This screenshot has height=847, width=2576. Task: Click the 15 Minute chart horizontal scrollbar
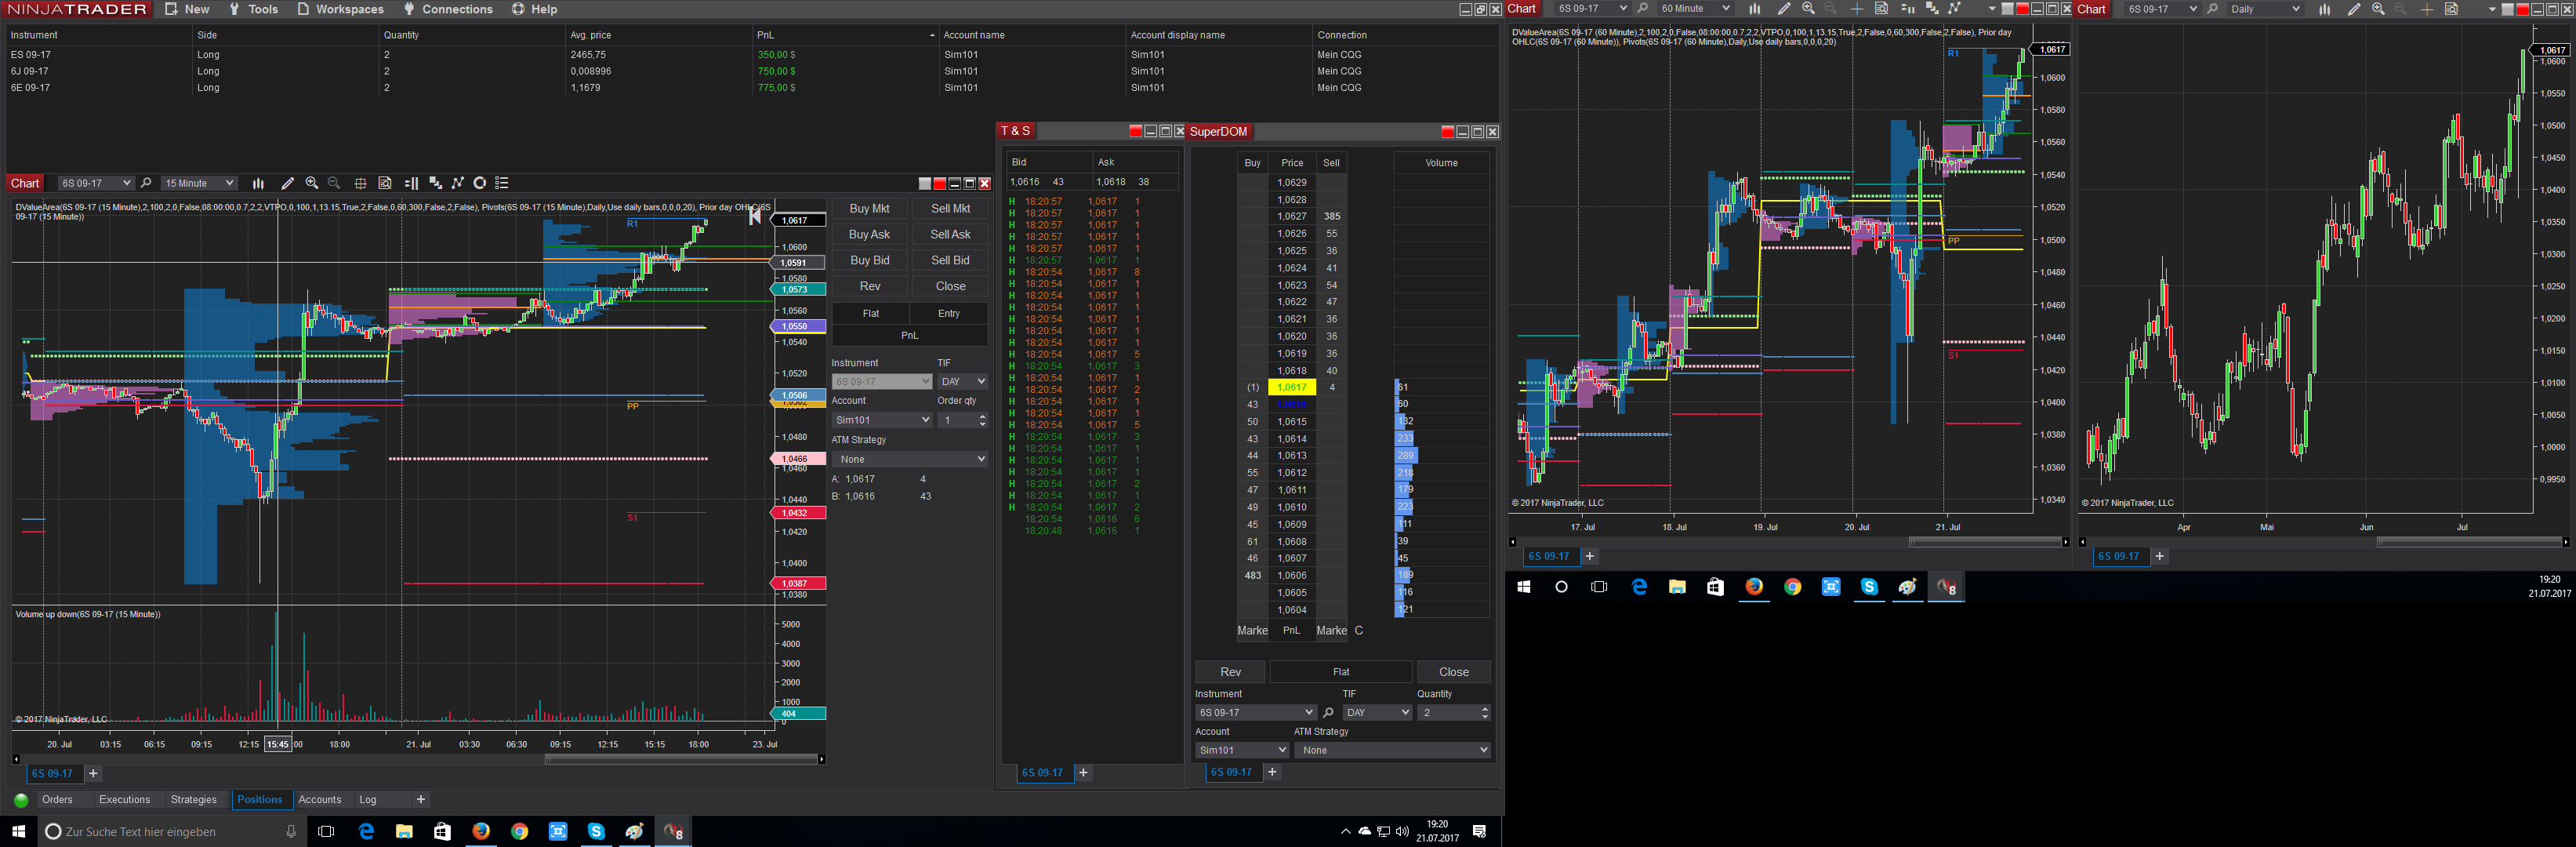[681, 759]
